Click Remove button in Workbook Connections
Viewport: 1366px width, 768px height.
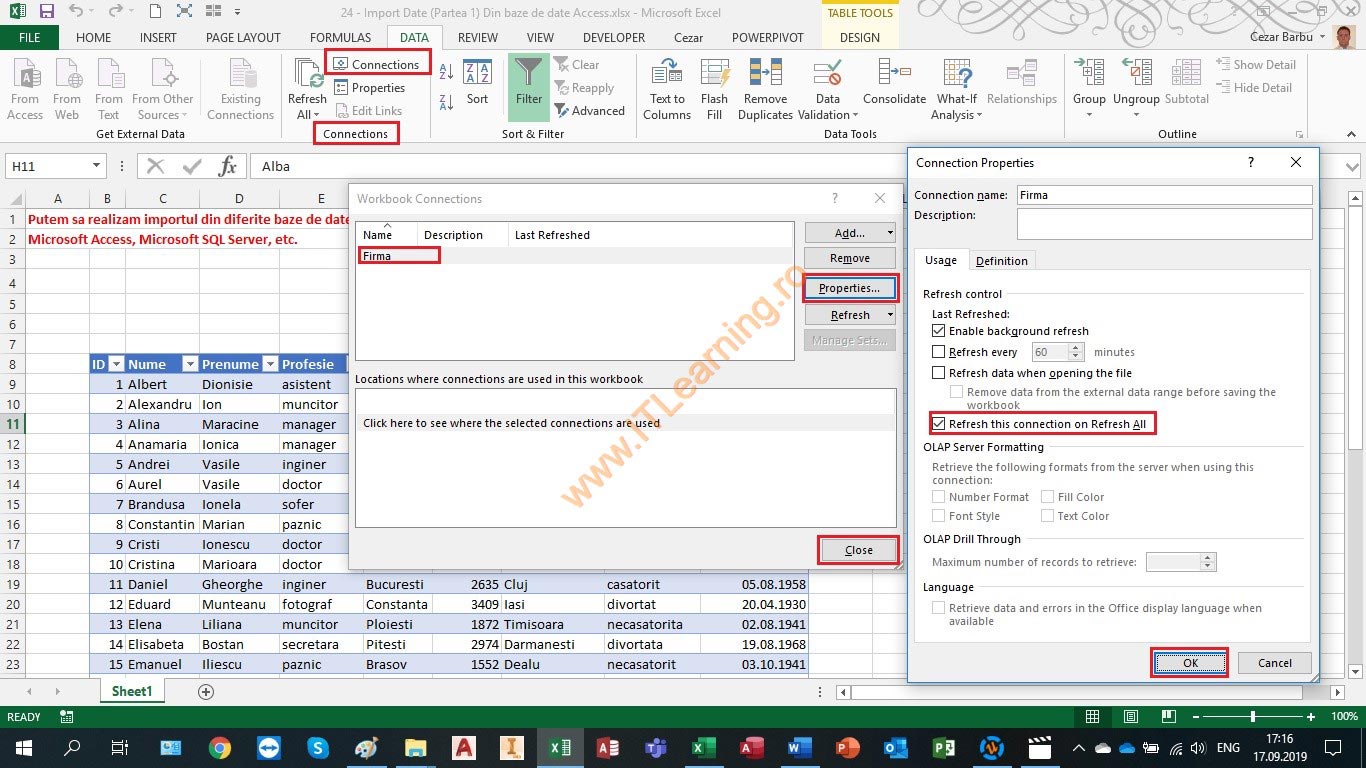point(850,258)
